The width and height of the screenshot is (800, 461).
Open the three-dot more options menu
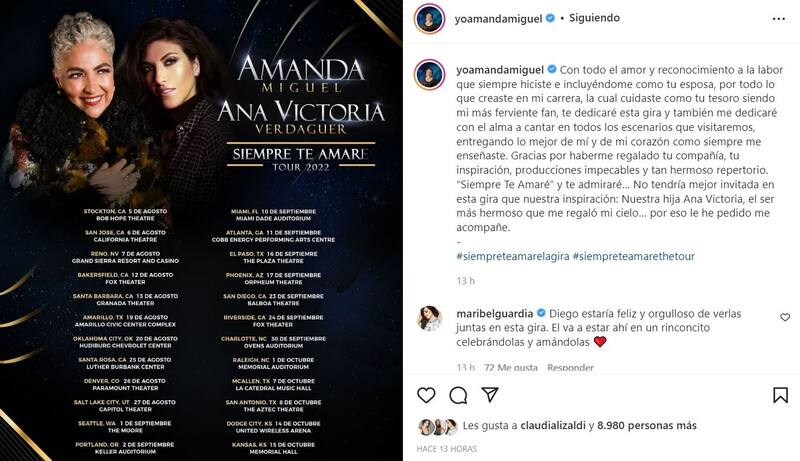click(779, 19)
